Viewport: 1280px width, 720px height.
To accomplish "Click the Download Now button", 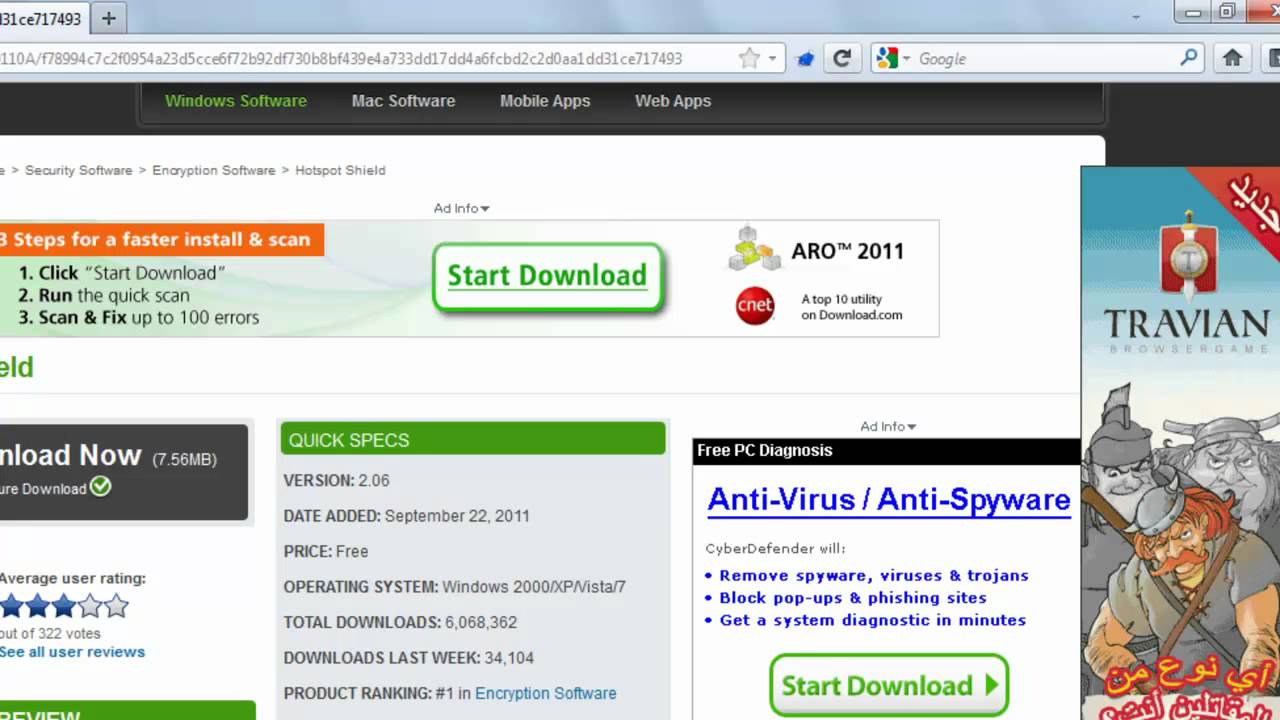I will 123,471.
